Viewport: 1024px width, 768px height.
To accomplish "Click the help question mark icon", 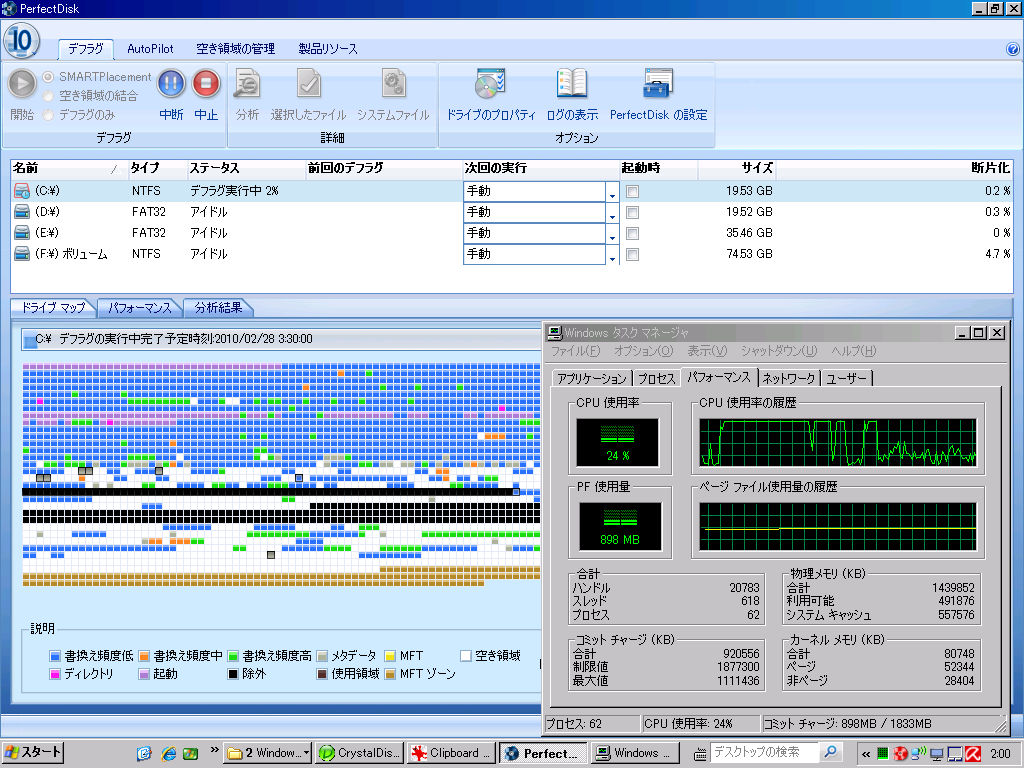I will click(1012, 49).
